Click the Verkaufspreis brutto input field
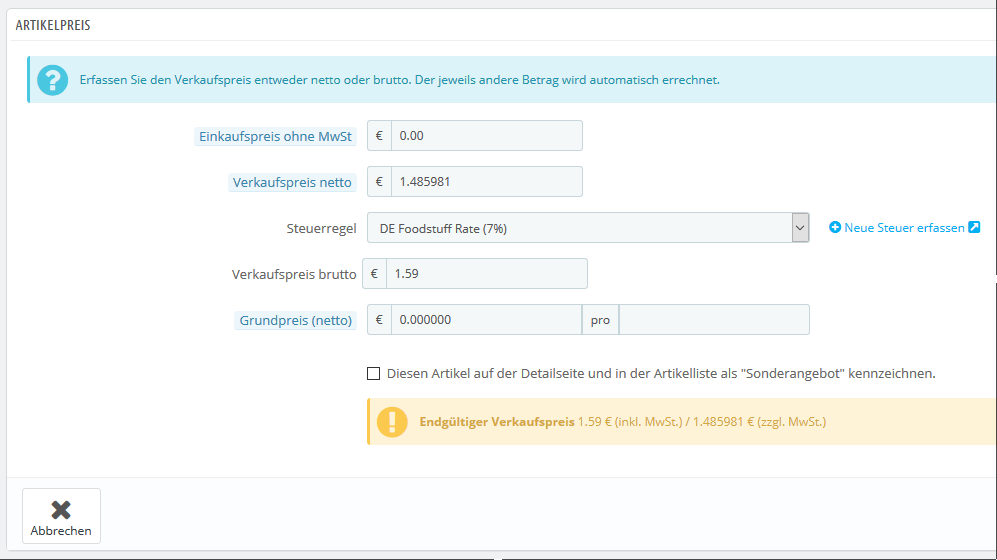Screen dimensions: 997x560 click(x=486, y=273)
